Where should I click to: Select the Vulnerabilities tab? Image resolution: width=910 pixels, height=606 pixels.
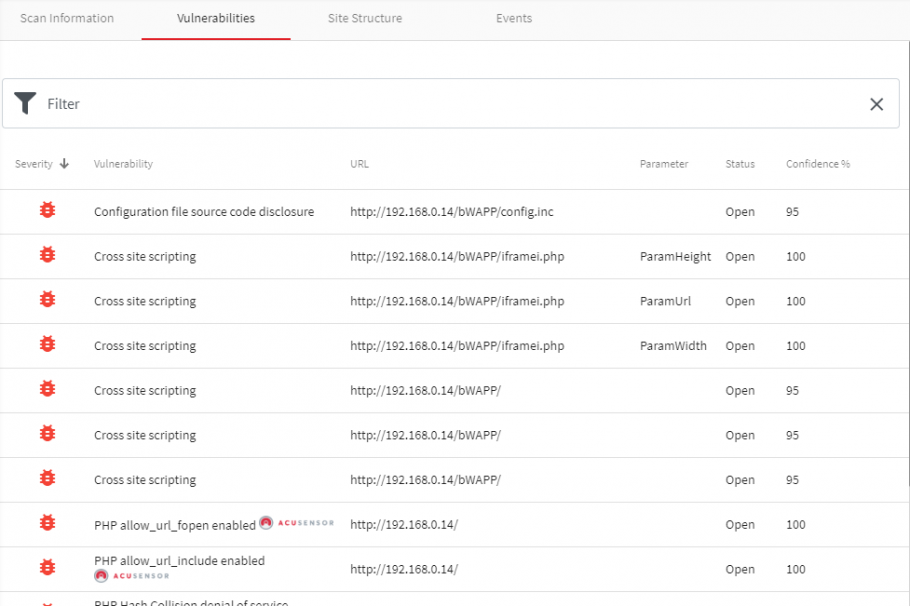216,19
